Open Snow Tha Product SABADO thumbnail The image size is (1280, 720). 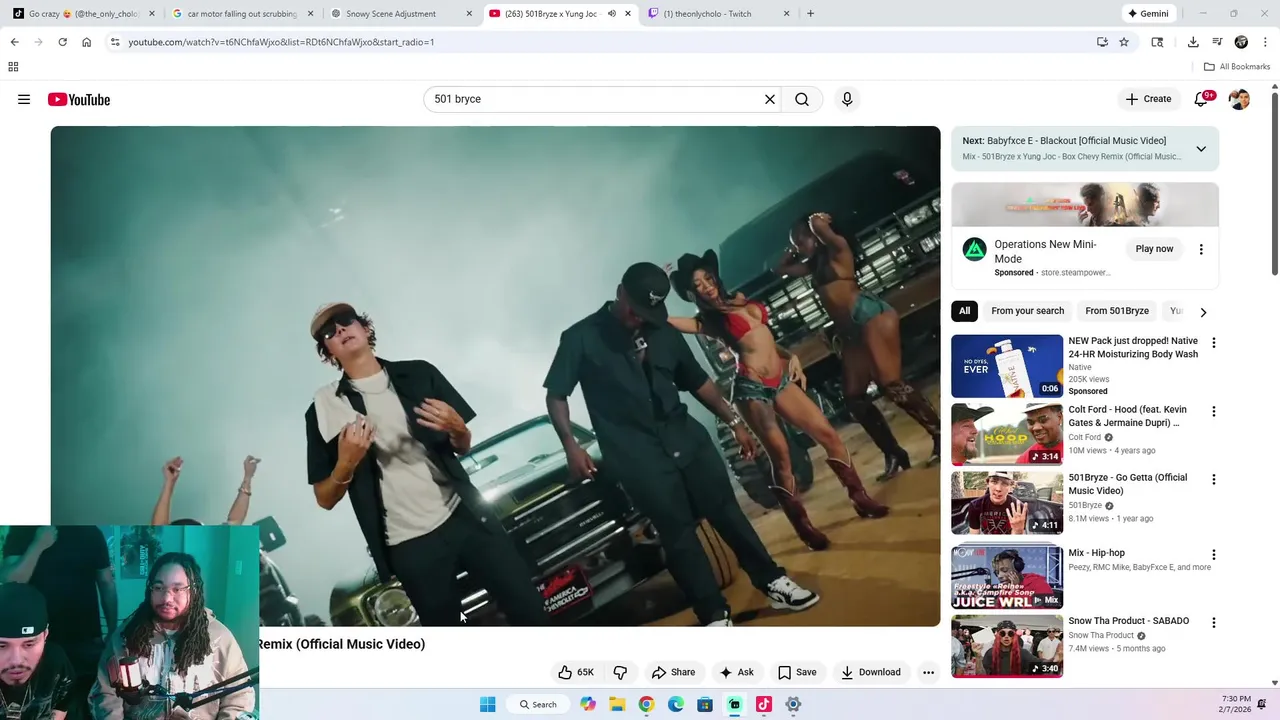[x=1007, y=646]
